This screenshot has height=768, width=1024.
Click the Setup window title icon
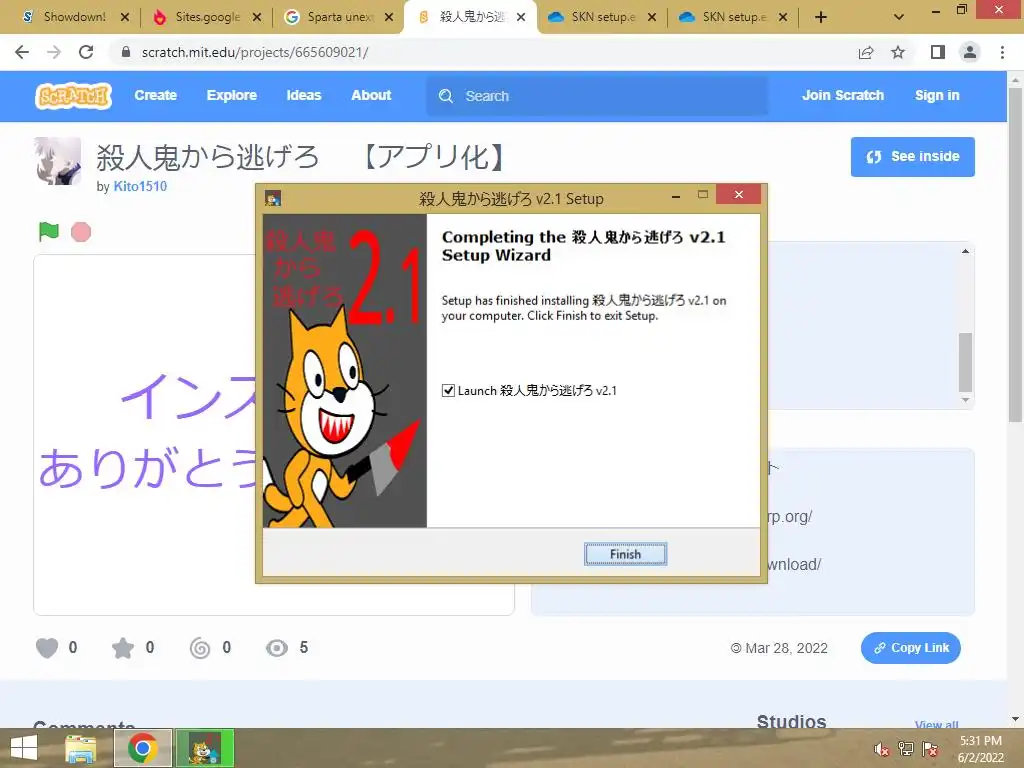[x=273, y=198]
